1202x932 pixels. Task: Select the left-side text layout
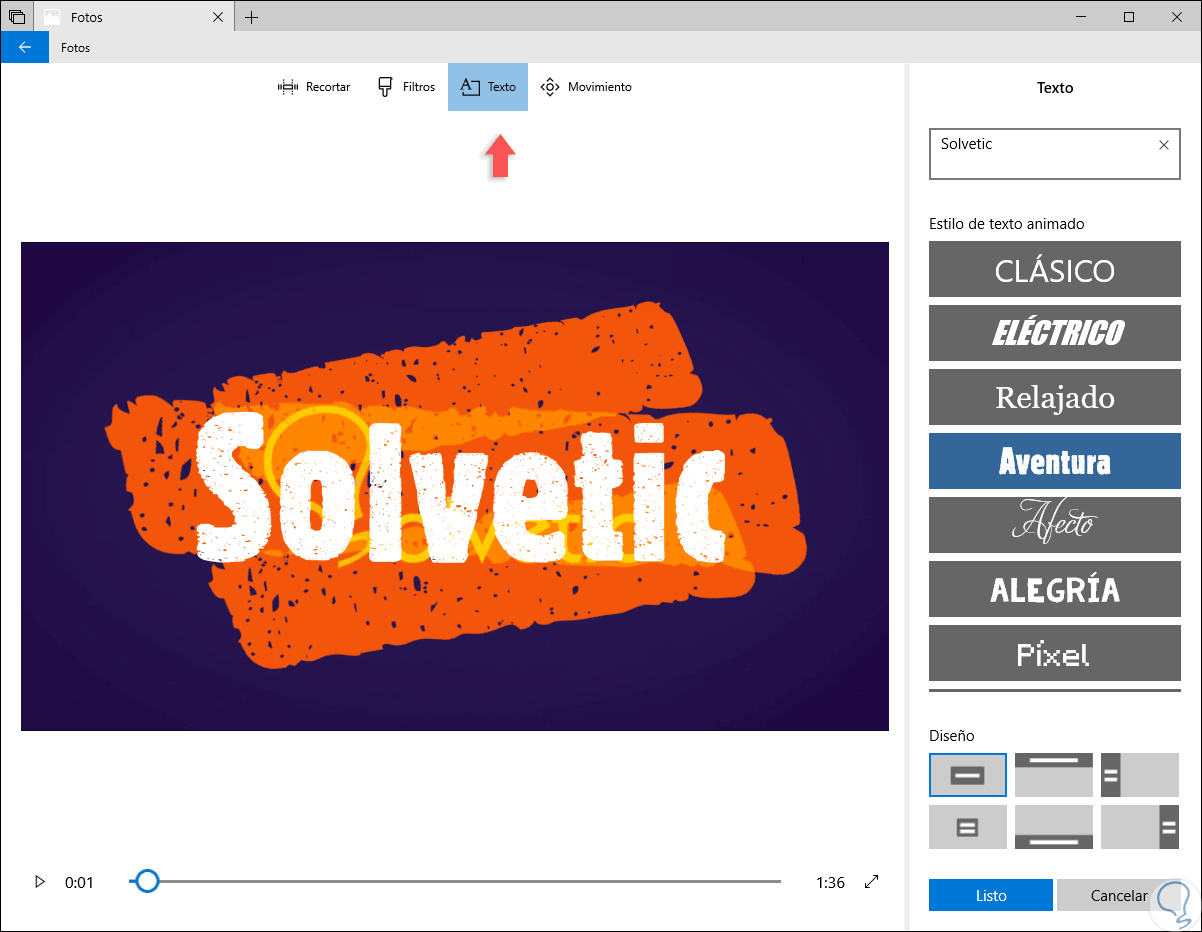tap(1140, 775)
